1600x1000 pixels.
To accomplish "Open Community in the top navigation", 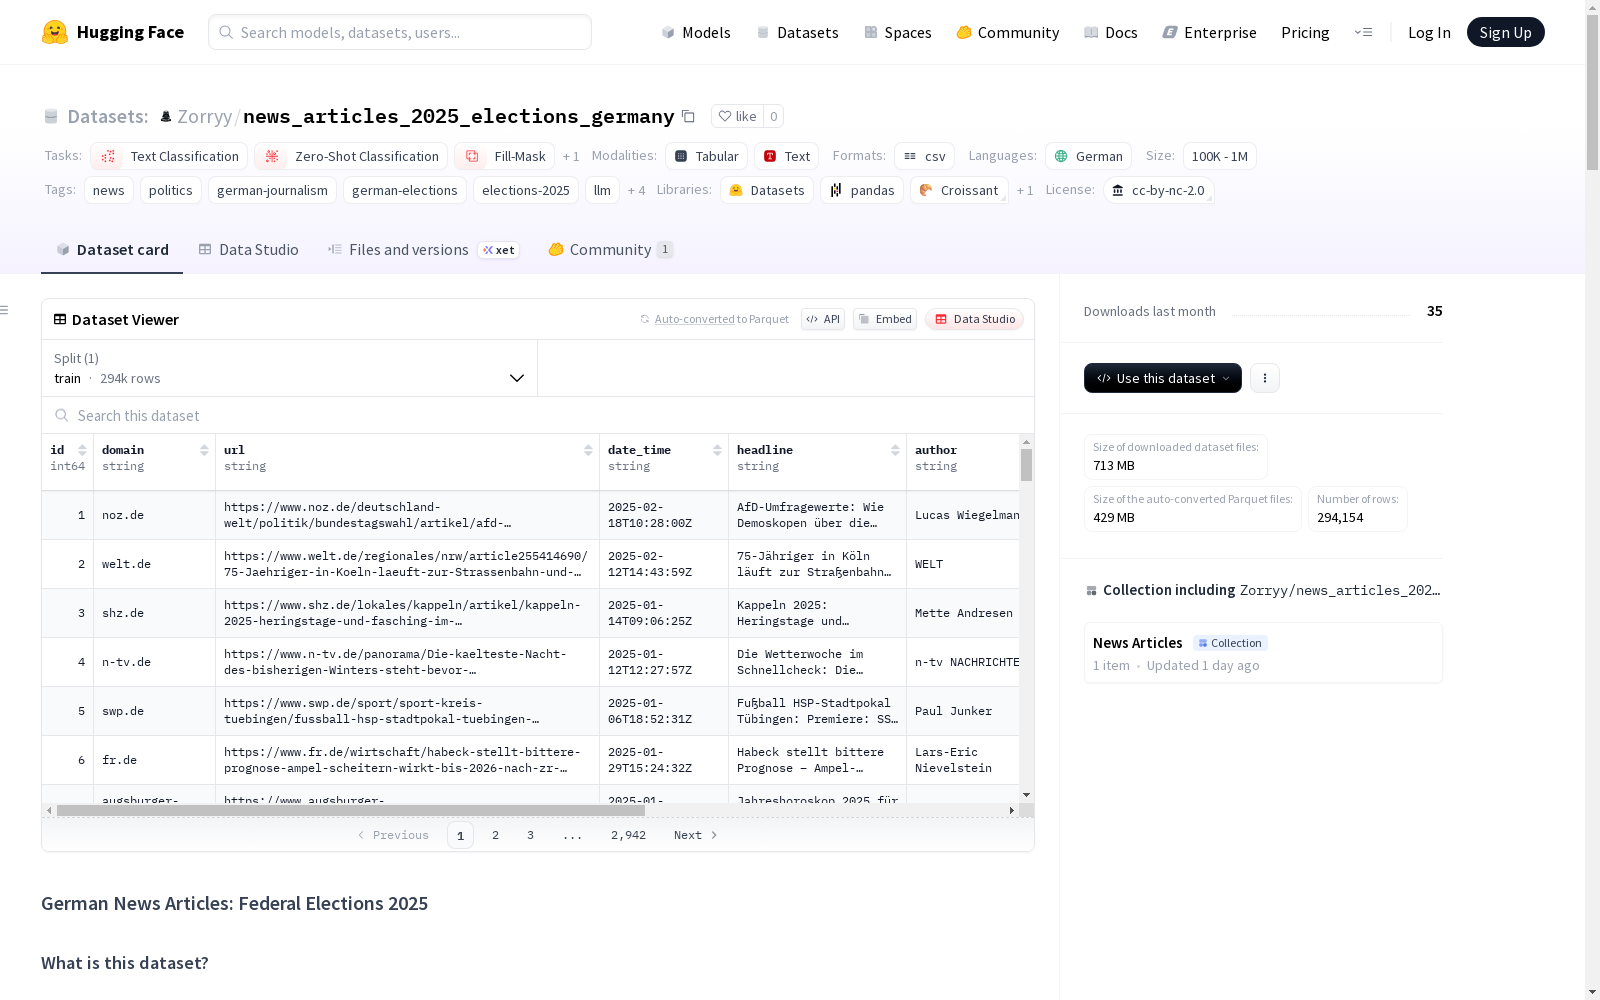I will coord(1008,32).
